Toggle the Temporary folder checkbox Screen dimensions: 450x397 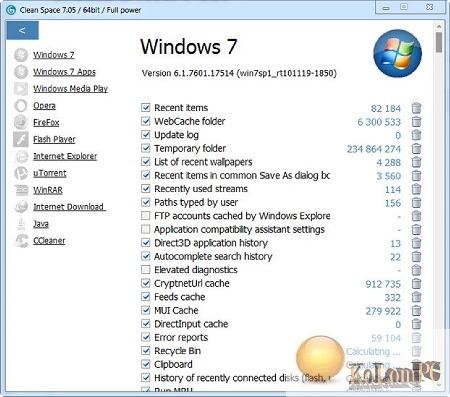click(x=146, y=148)
